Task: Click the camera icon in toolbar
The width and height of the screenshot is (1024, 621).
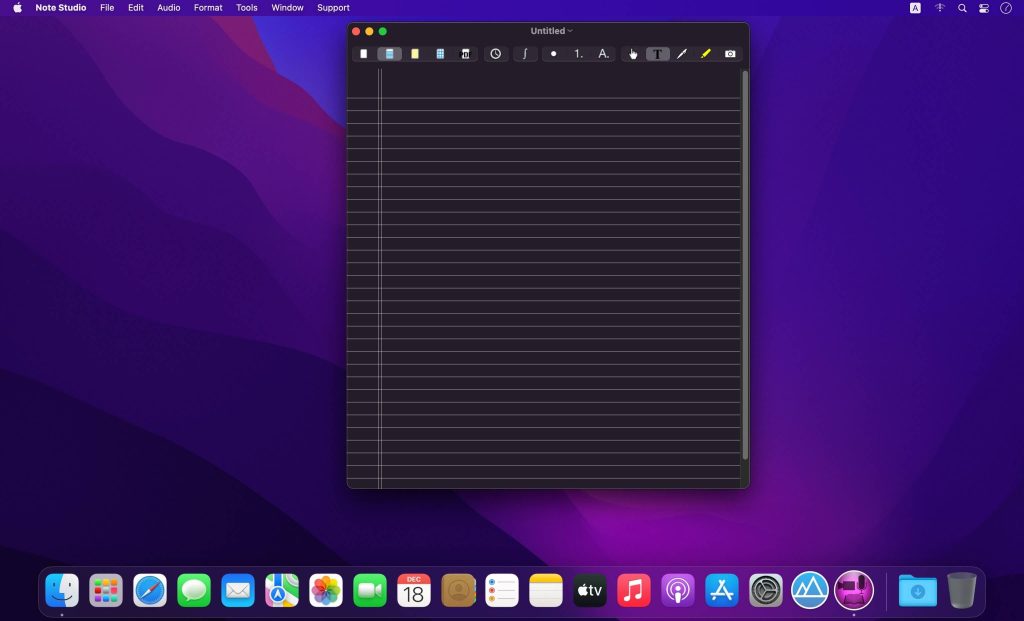Action: tap(730, 54)
